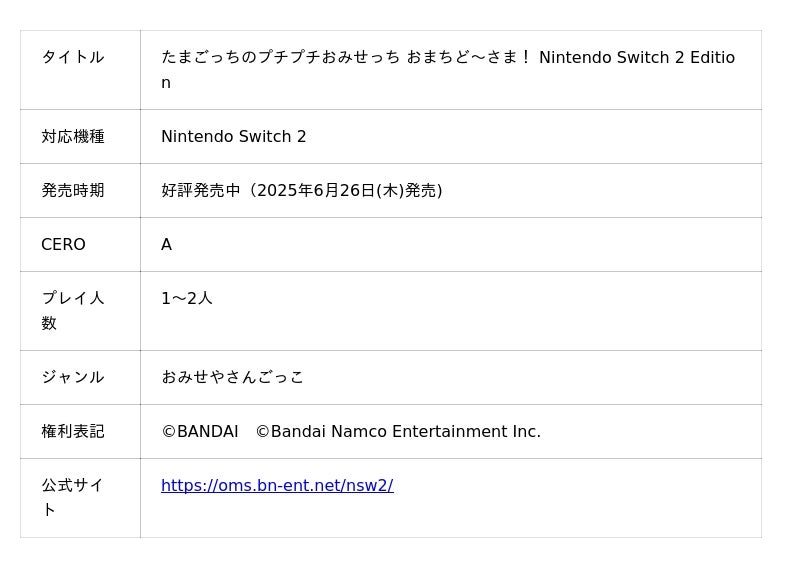Click the おまちど〜さま！ text in title
Viewport: 800px width, 568px height.
(469, 58)
